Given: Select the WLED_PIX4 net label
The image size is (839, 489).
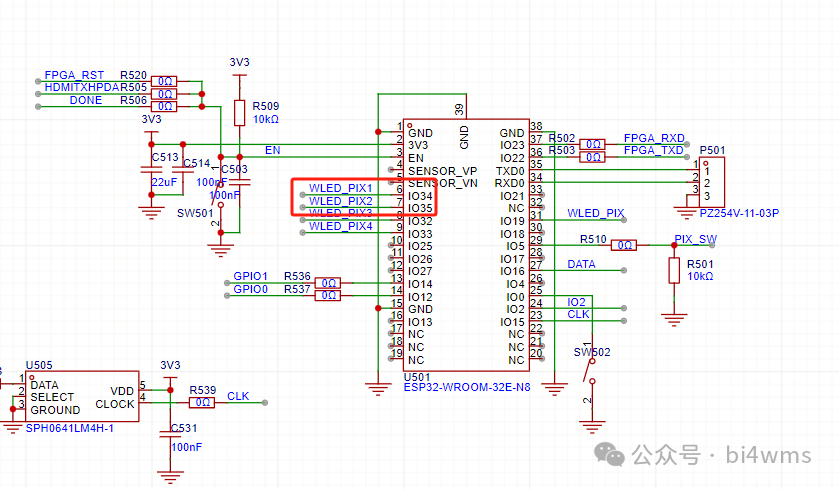Looking at the screenshot, I should click(x=340, y=226).
